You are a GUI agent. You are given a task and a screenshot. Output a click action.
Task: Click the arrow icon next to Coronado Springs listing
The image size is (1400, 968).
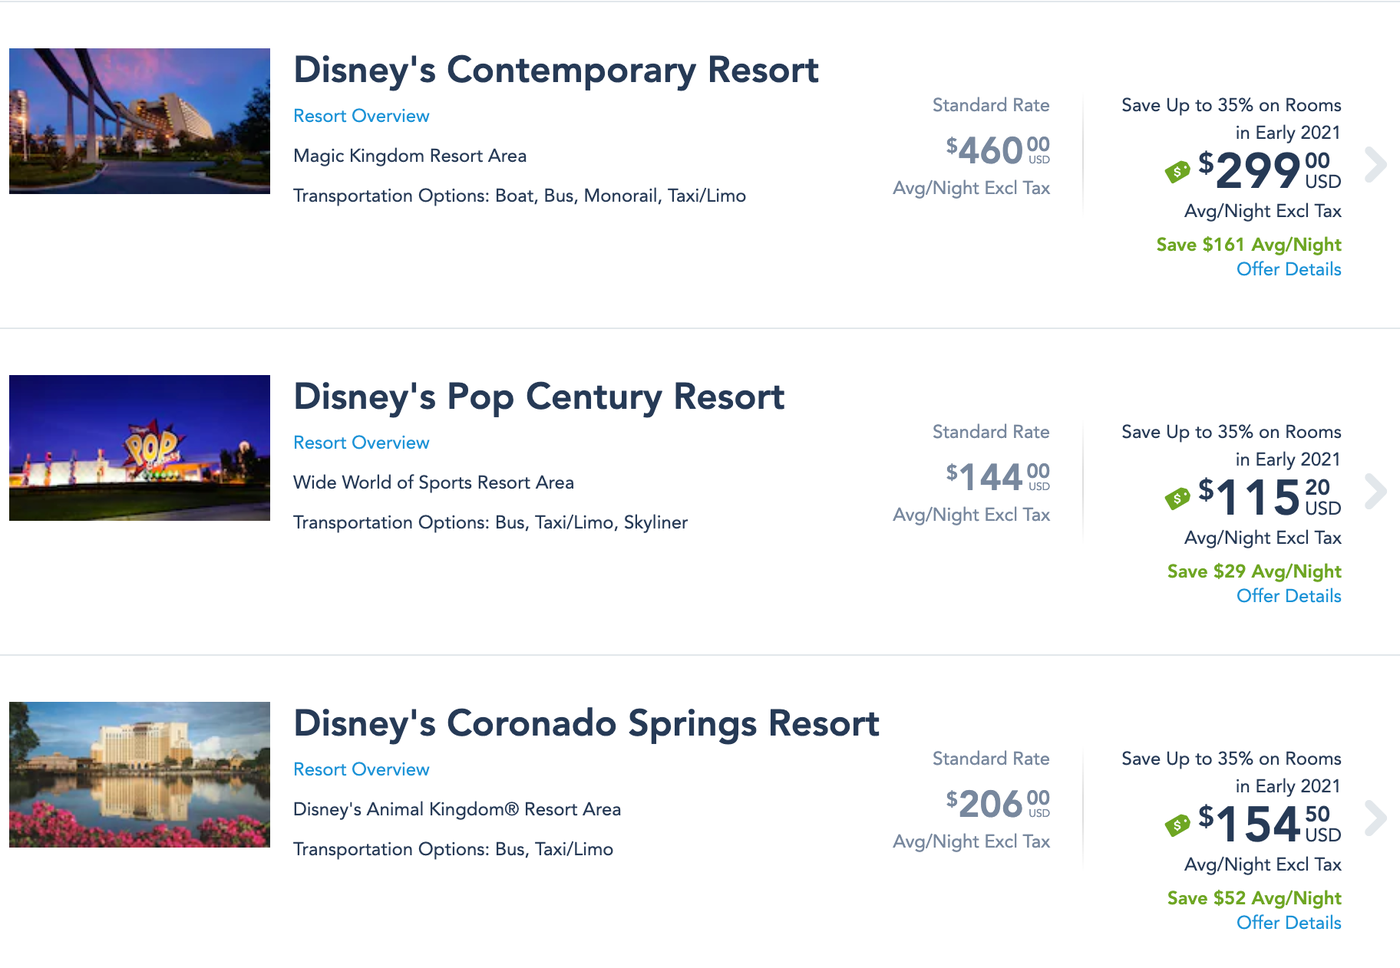click(1377, 819)
